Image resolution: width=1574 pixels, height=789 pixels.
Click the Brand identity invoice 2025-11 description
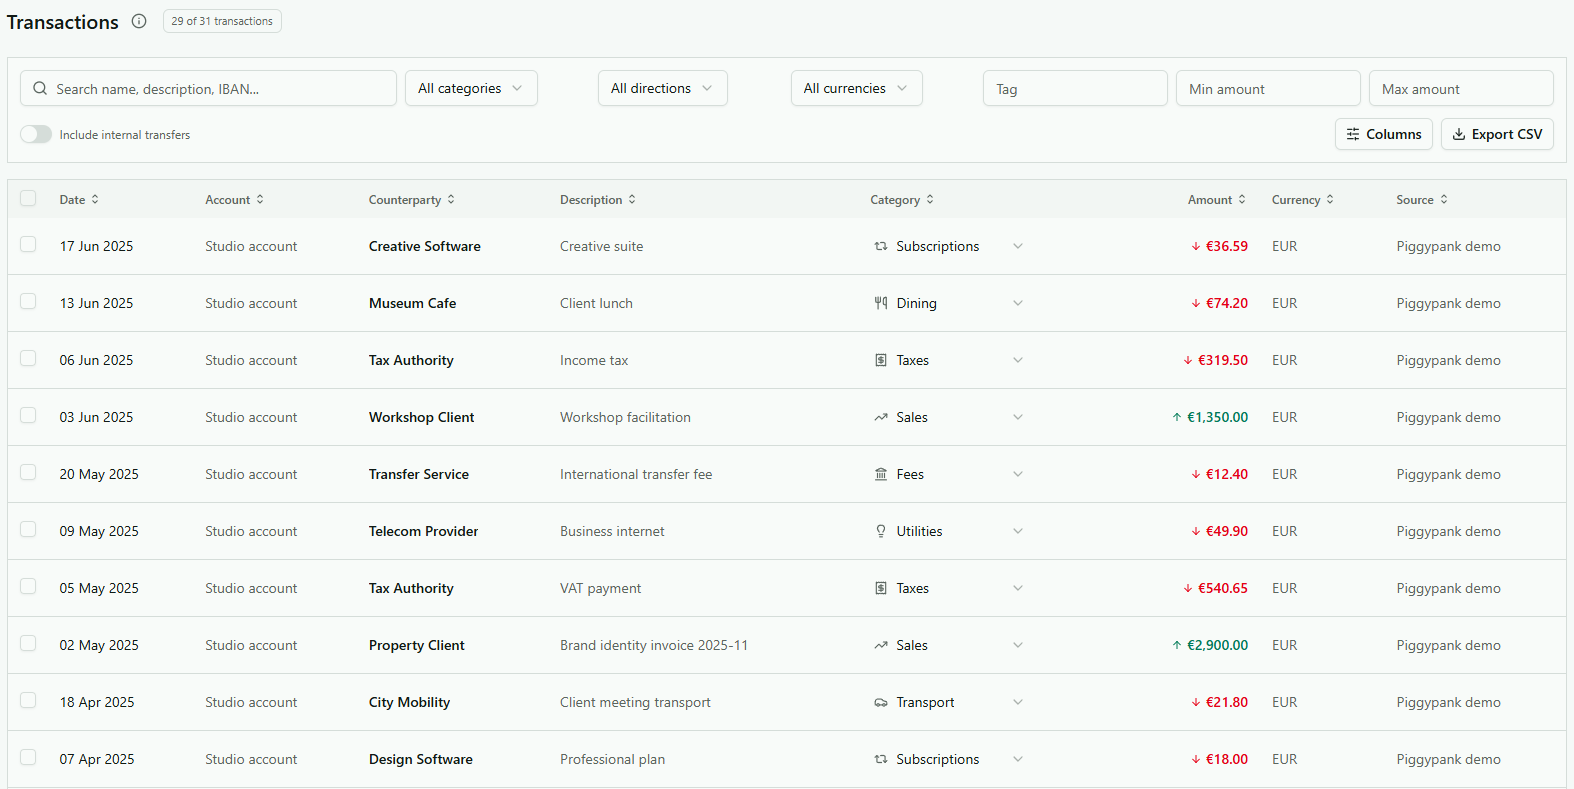[654, 645]
